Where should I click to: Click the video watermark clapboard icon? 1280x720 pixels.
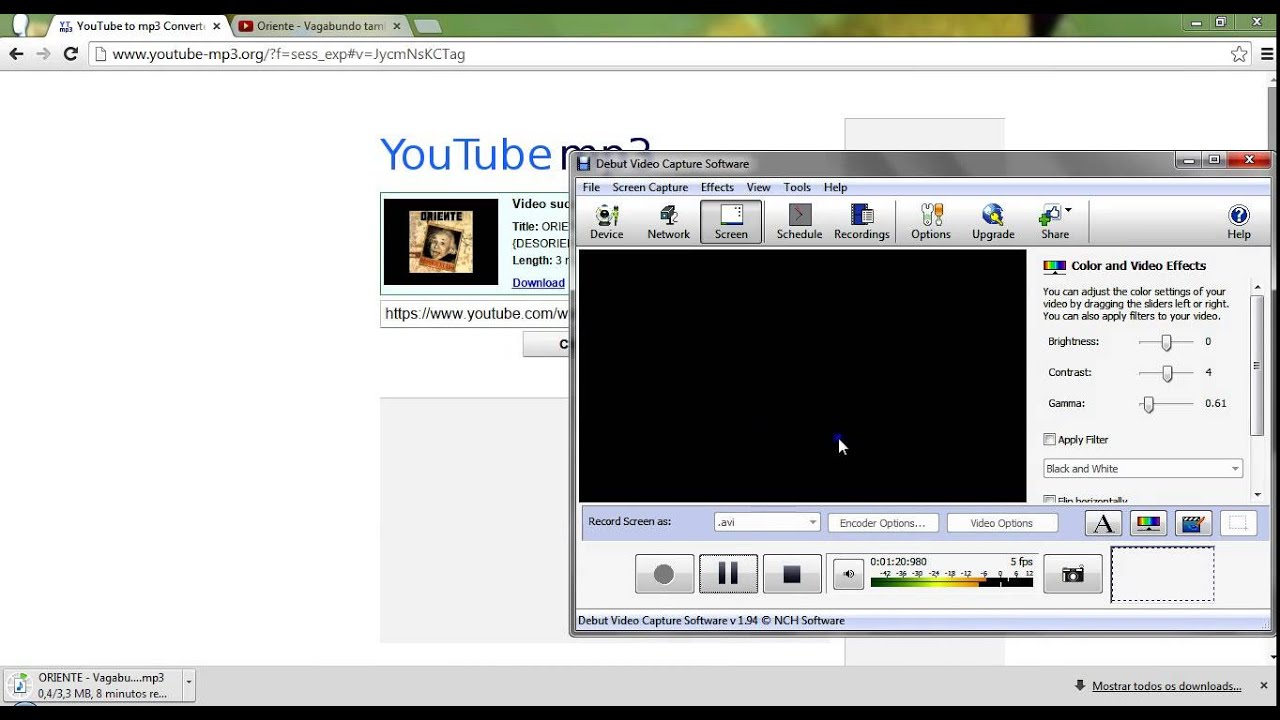click(1193, 523)
